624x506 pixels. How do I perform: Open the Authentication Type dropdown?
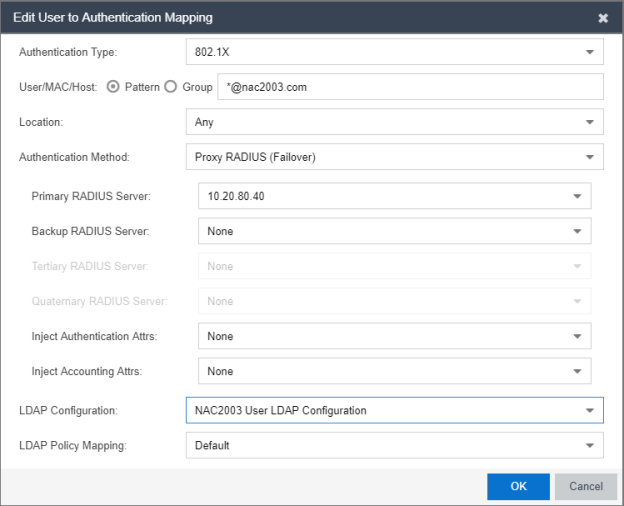[589, 52]
